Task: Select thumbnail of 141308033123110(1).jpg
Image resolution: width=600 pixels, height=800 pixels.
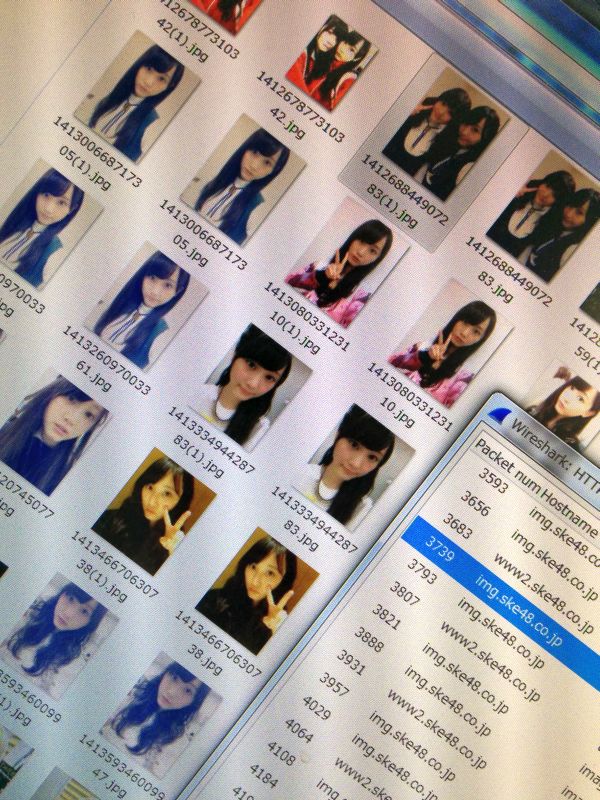Action: click(348, 263)
